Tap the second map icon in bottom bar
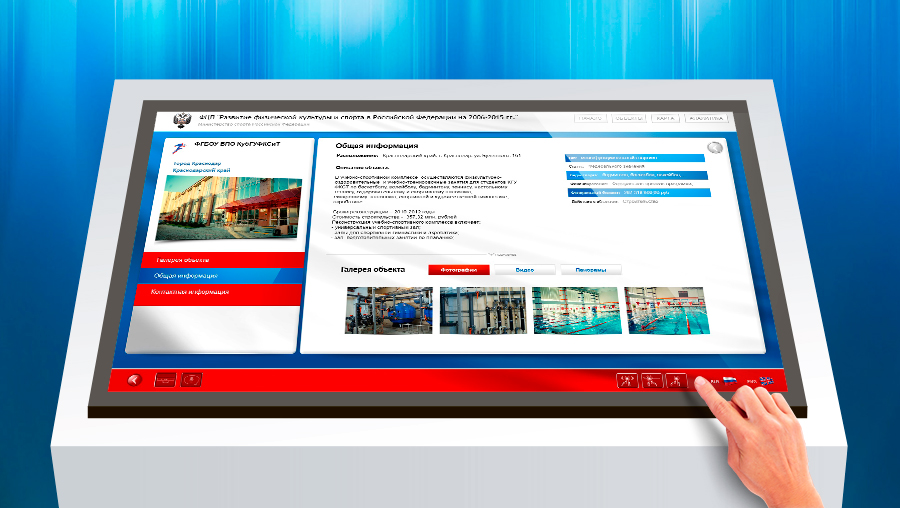Screen dimensions: 900x508 tap(192, 379)
